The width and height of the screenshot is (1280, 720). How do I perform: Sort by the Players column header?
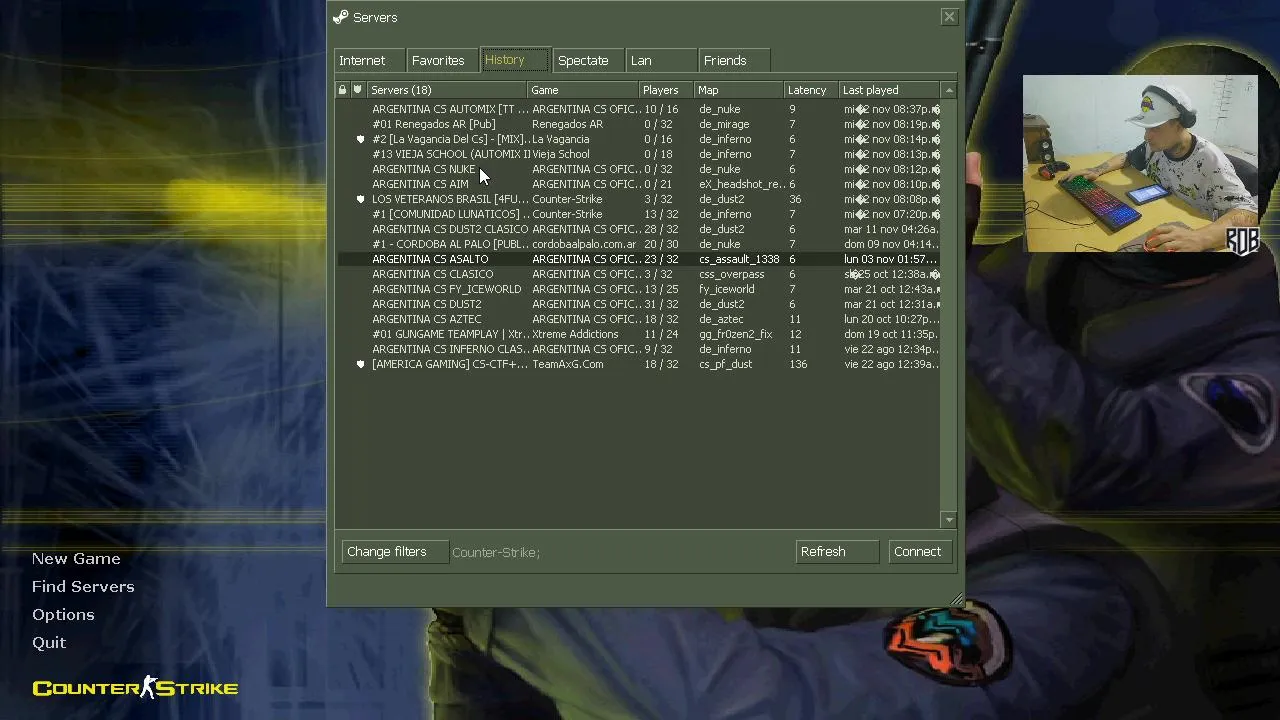pos(666,90)
